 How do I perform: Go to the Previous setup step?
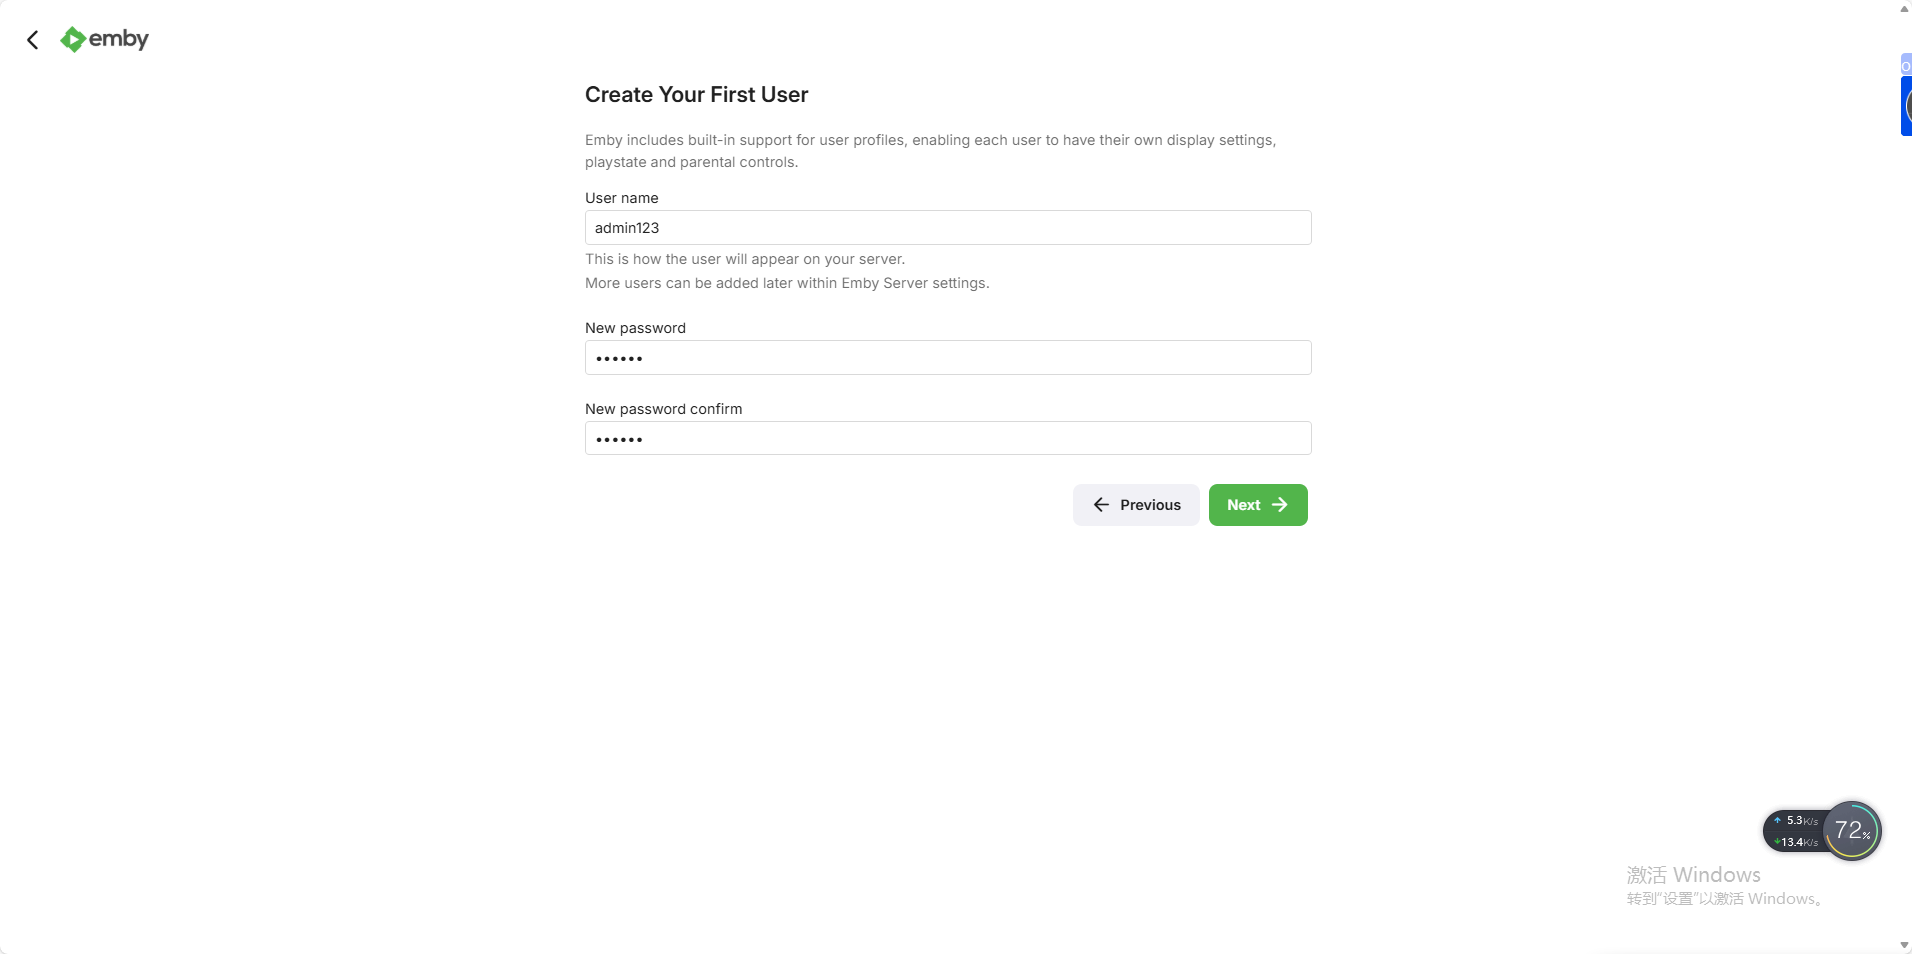[1136, 505]
